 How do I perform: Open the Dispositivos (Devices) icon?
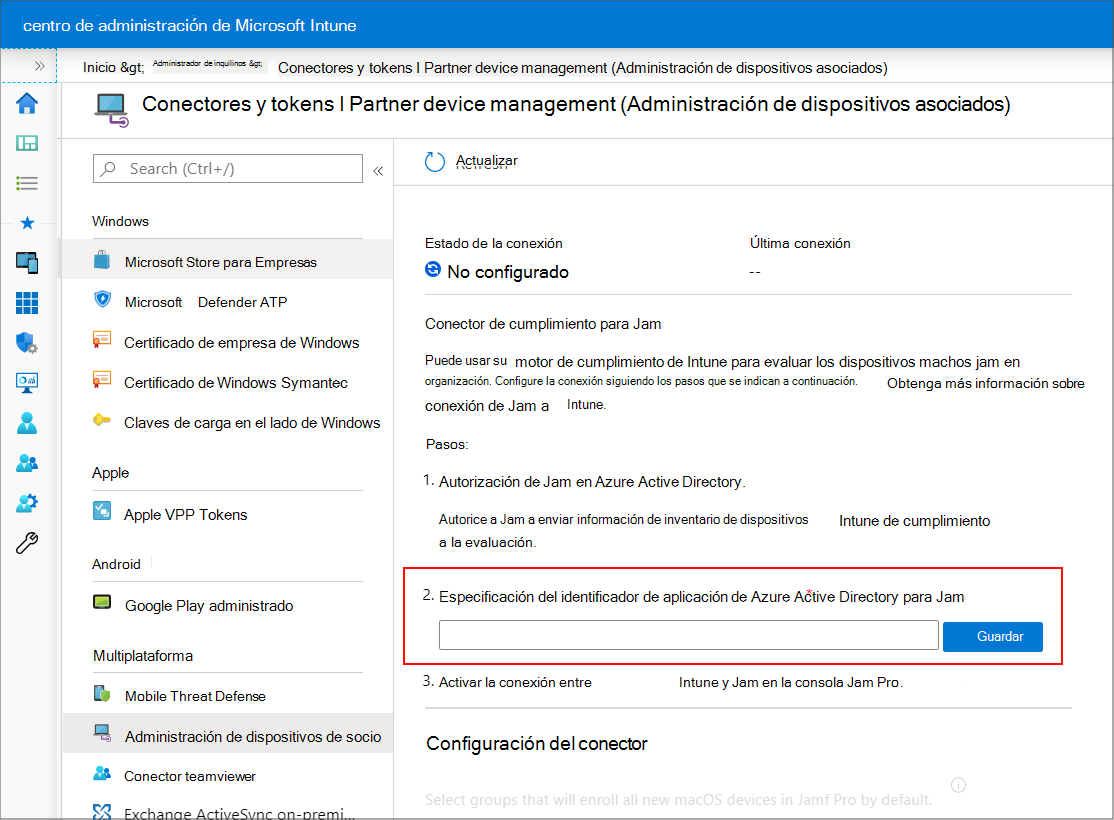point(27,264)
